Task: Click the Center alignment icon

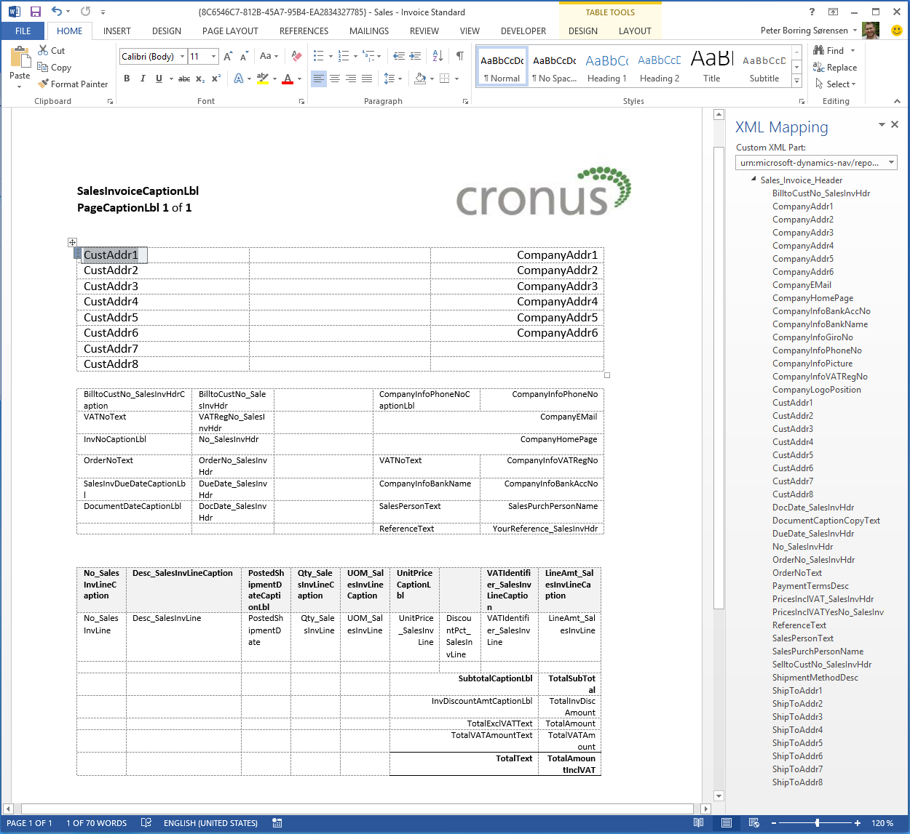Action: tap(335, 78)
